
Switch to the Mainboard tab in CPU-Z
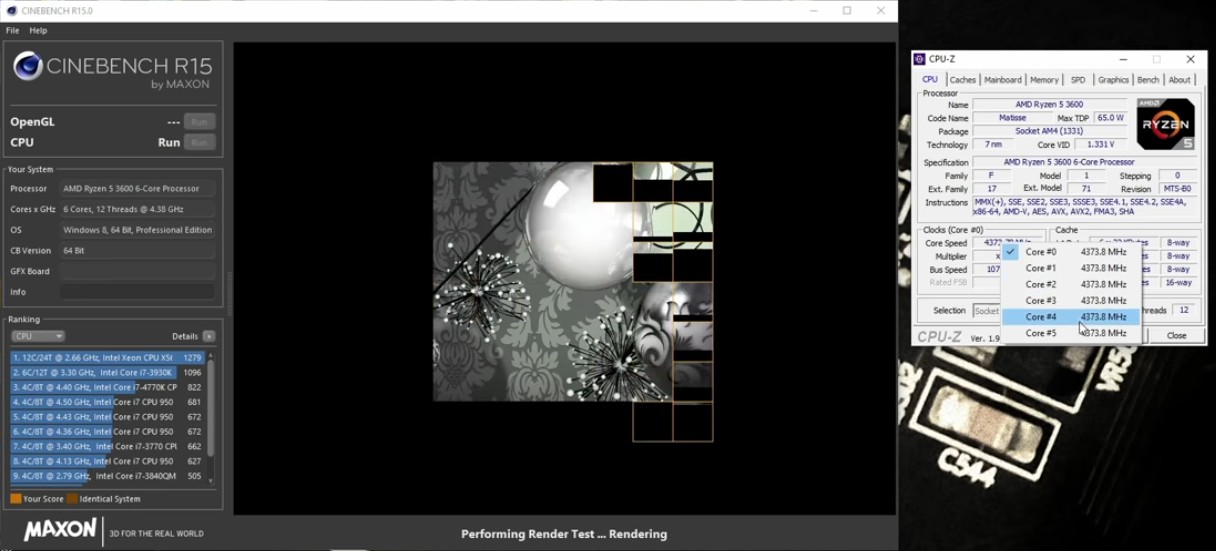[1002, 80]
